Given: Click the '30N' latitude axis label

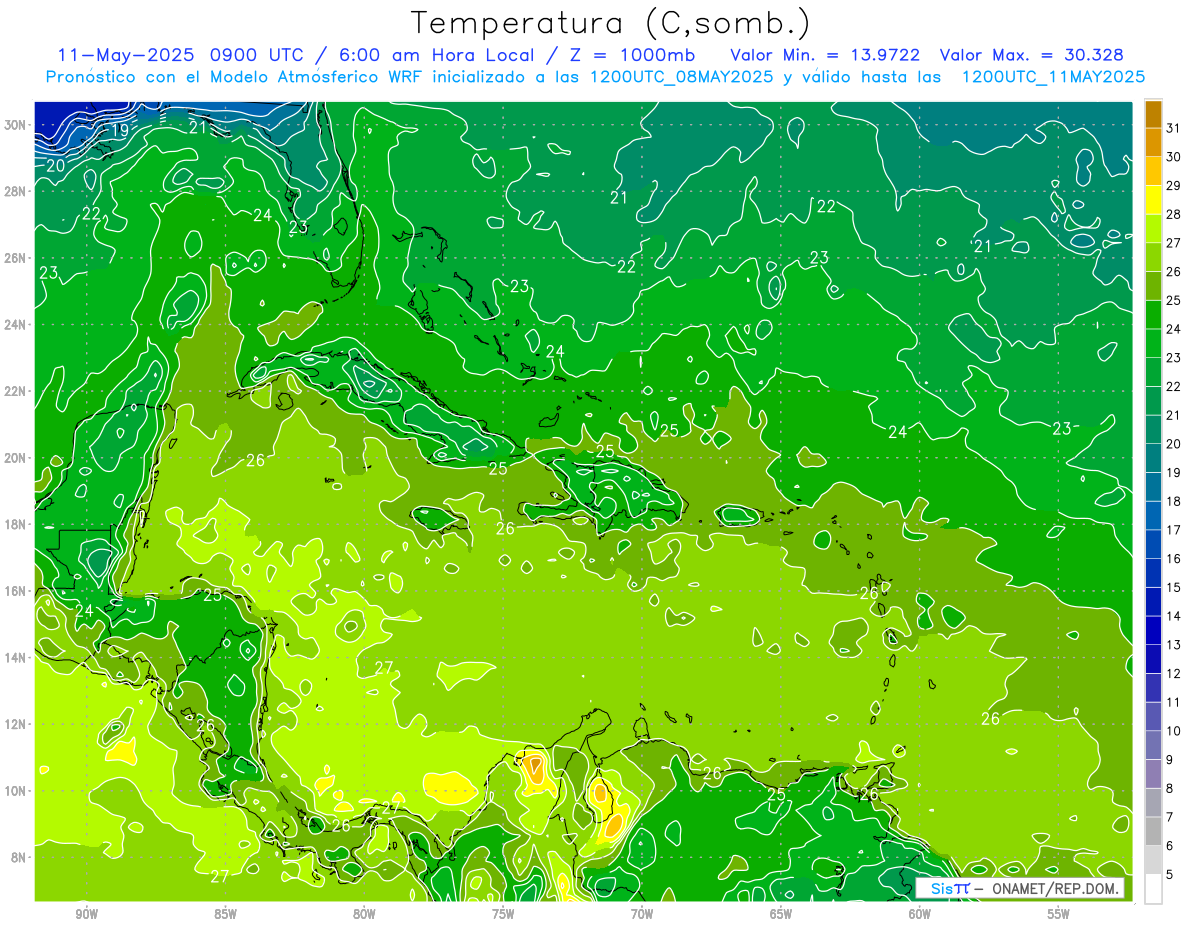Looking at the screenshot, I should (x=16, y=125).
